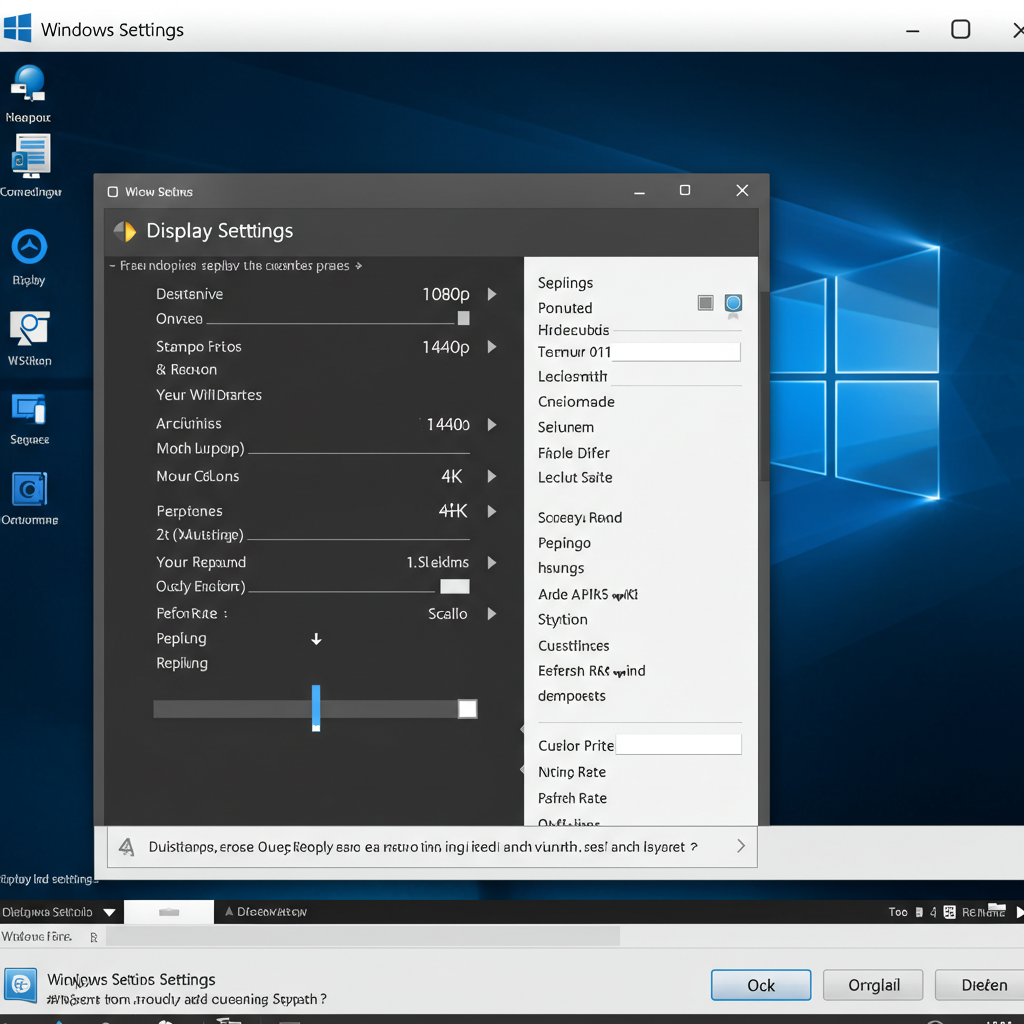Image resolution: width=1024 pixels, height=1024 pixels.
Task: Click the Display Settings header icon
Action: pos(125,231)
